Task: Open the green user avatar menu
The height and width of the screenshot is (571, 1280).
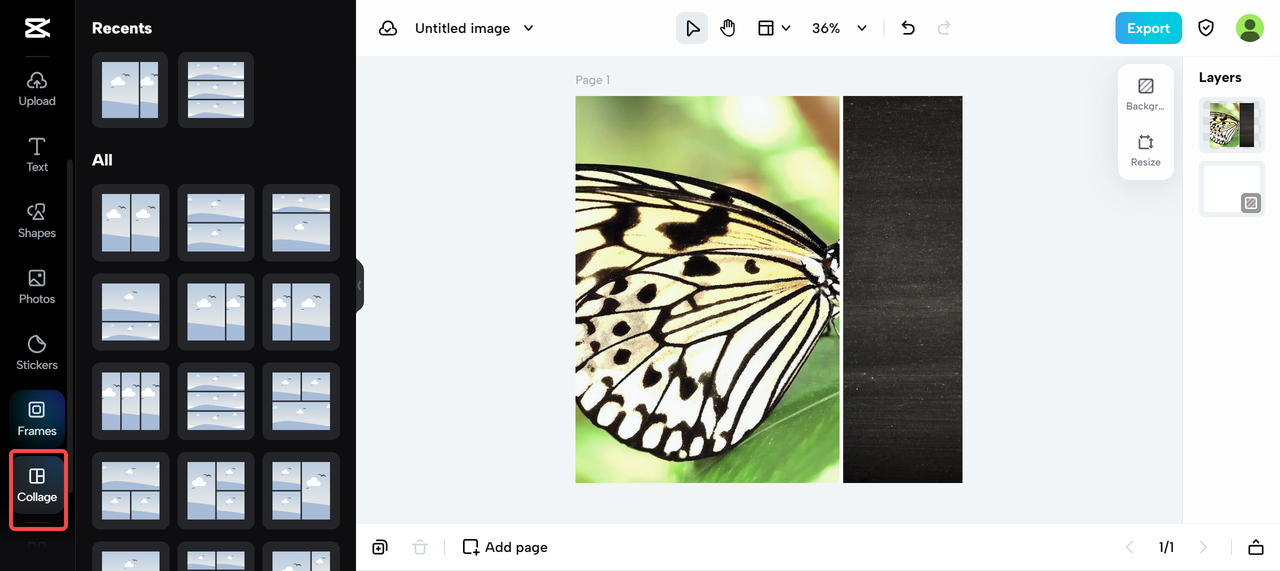Action: point(1250,28)
